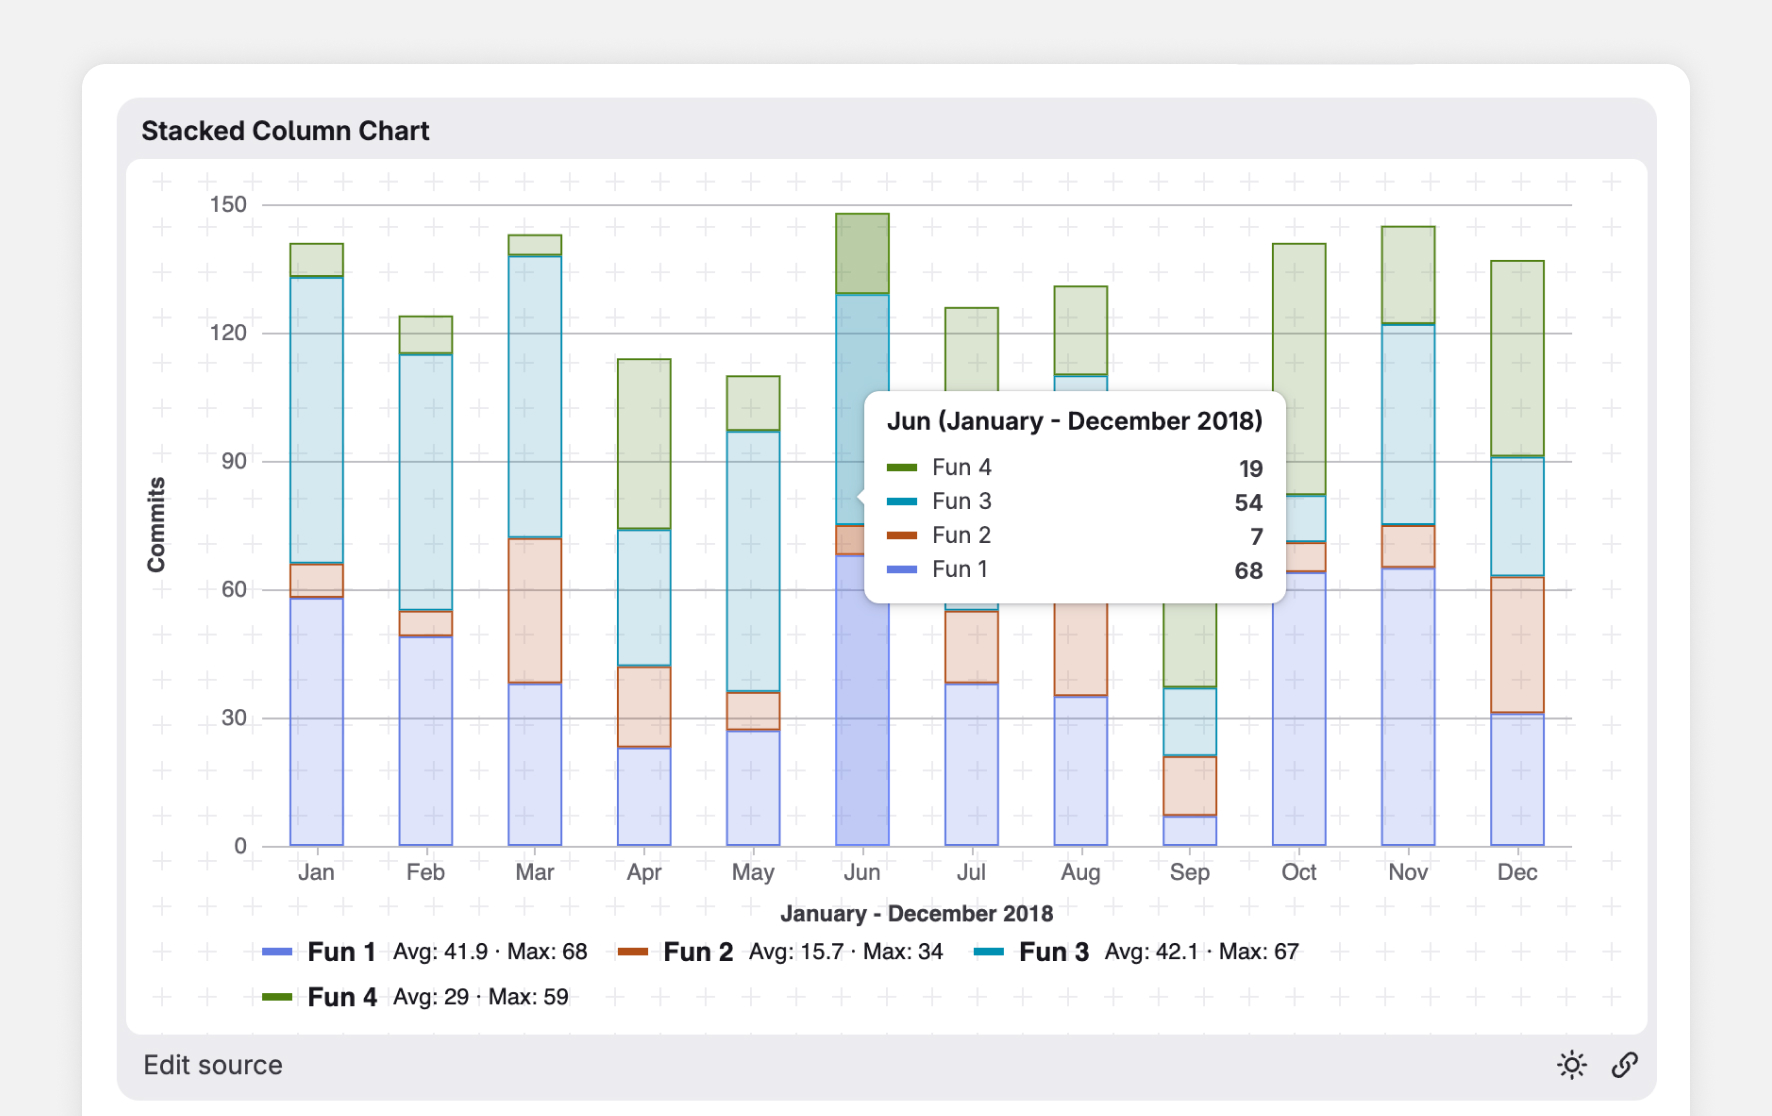The width and height of the screenshot is (1772, 1116).
Task: Open the Edit source link
Action: (x=213, y=1065)
